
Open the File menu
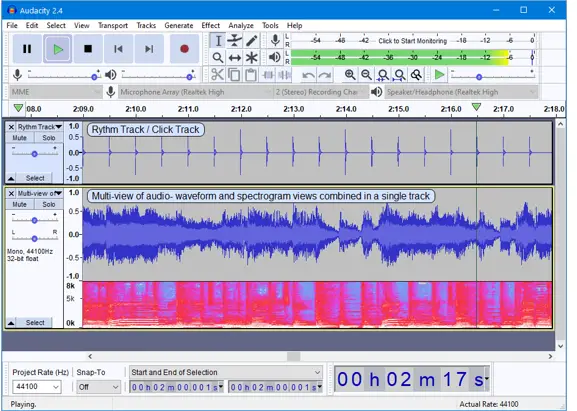(12, 25)
